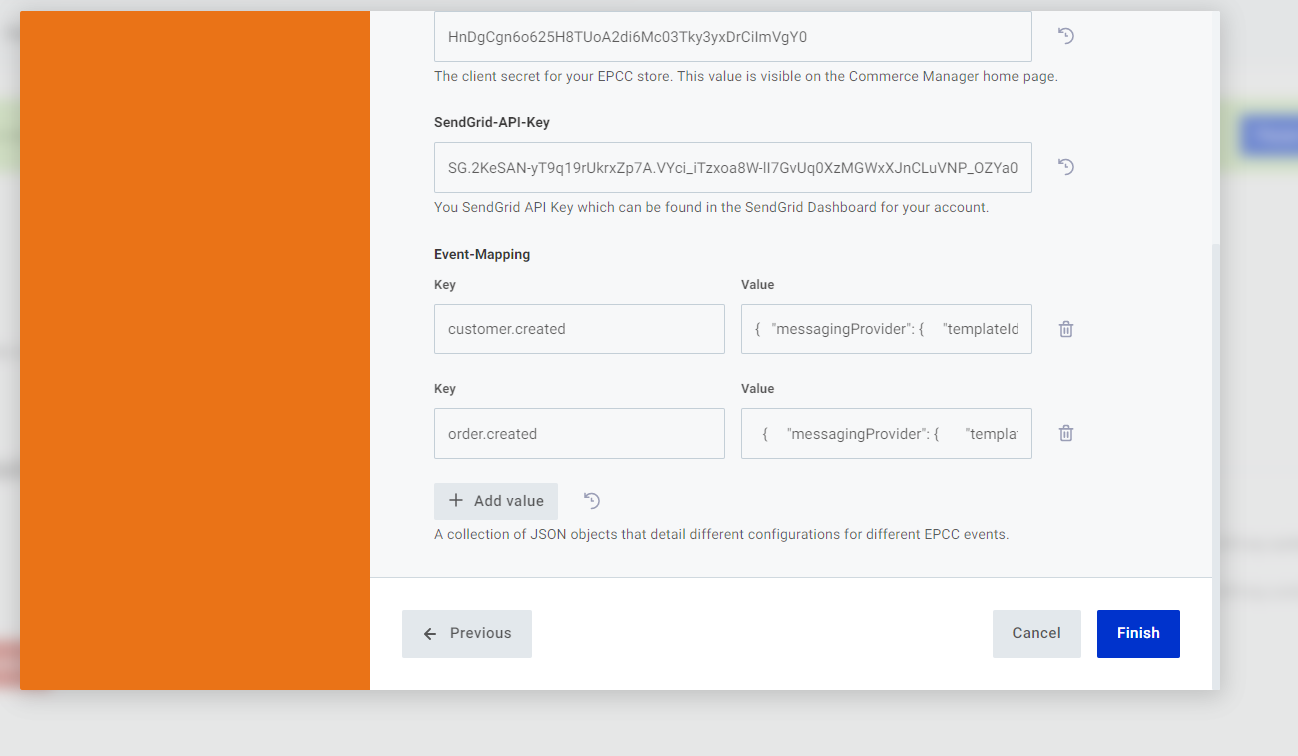Click the partially visible blue button top right
The image size is (1298, 756).
1277,135
